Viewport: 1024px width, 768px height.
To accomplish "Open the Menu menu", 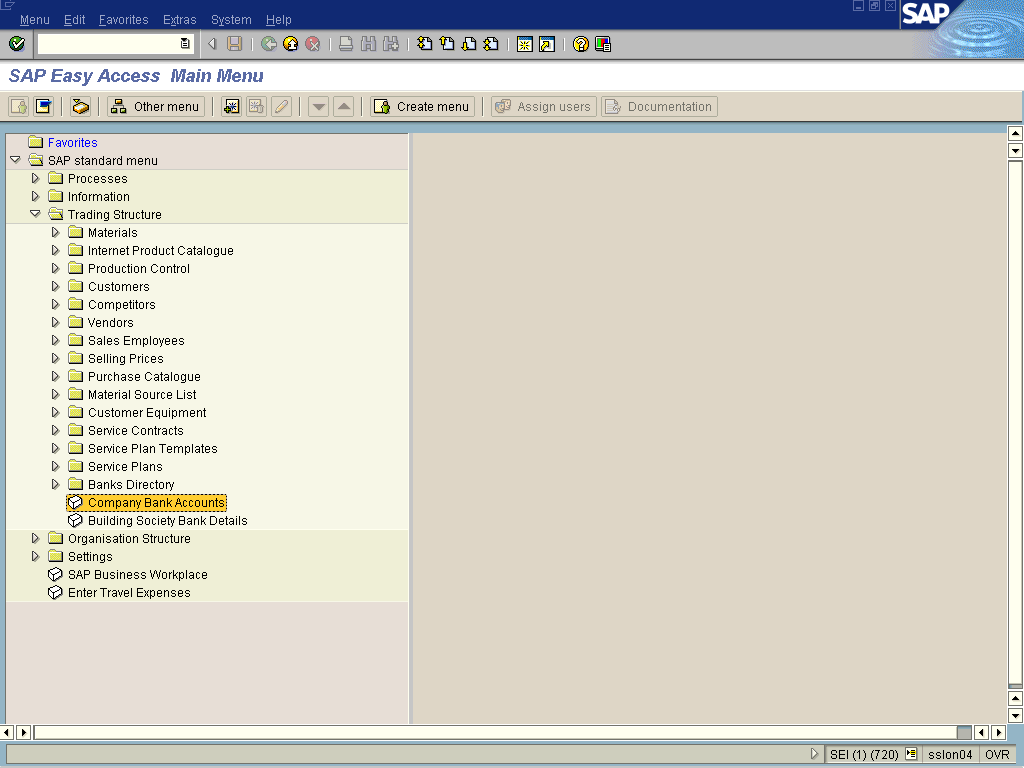I will click(35, 20).
